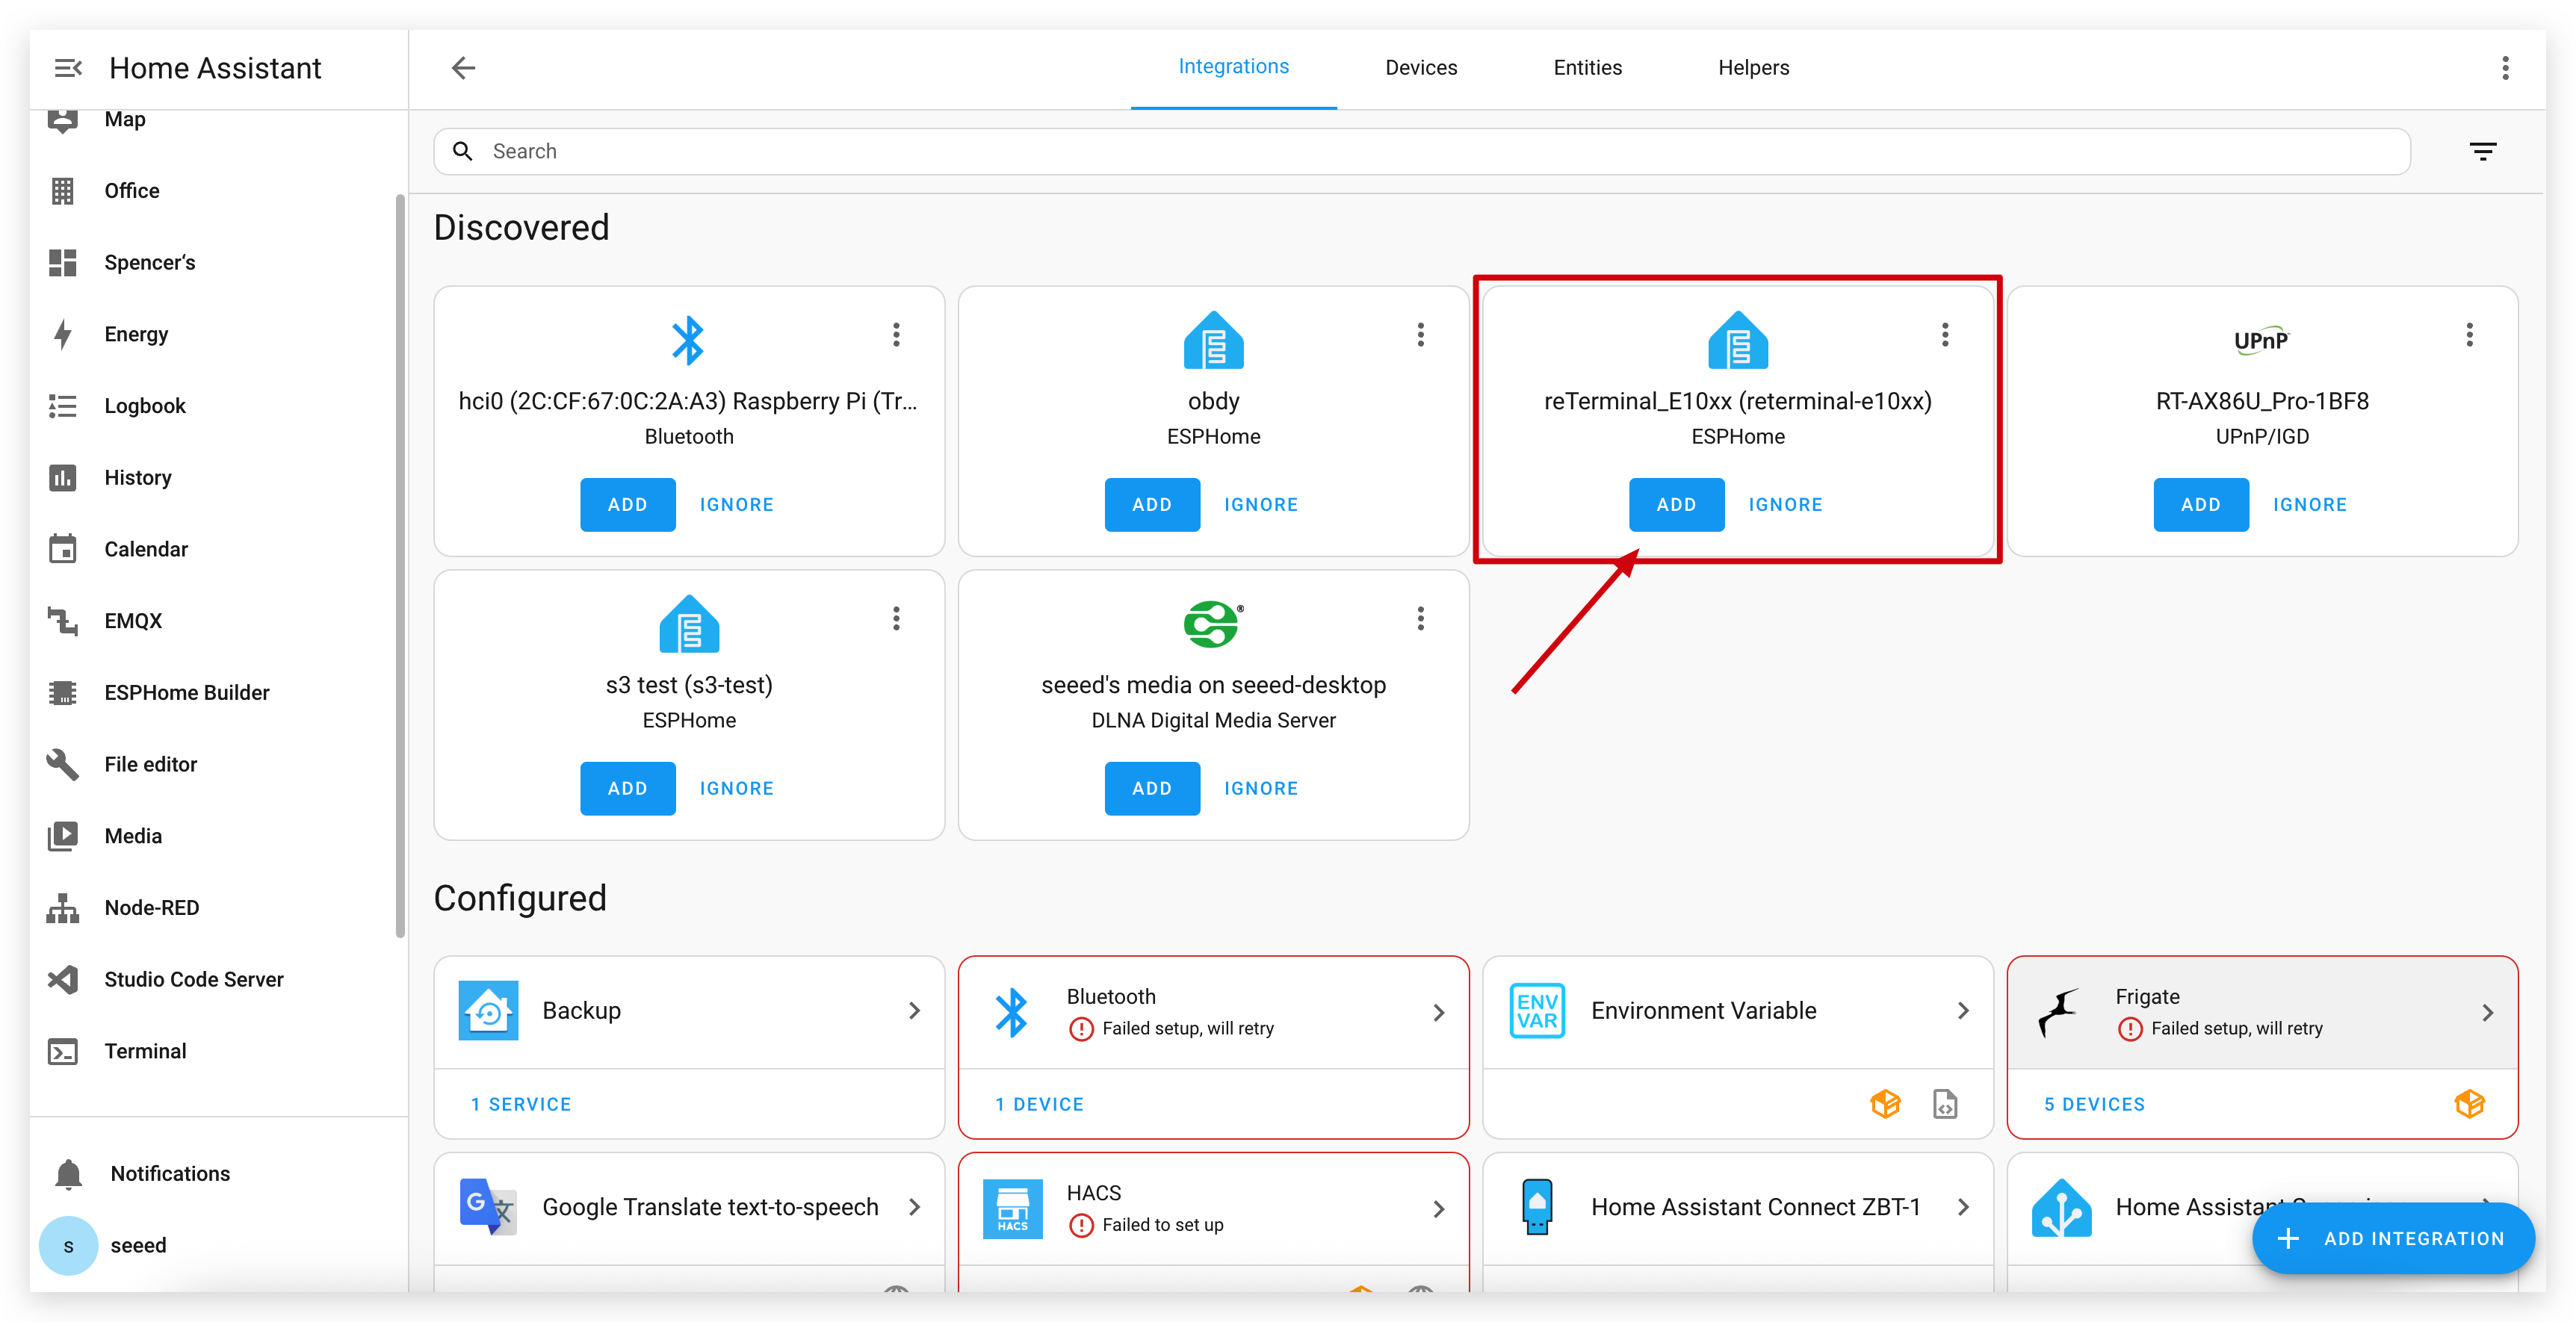2576x1322 pixels.
Task: Go back using the left arrow
Action: 463,68
